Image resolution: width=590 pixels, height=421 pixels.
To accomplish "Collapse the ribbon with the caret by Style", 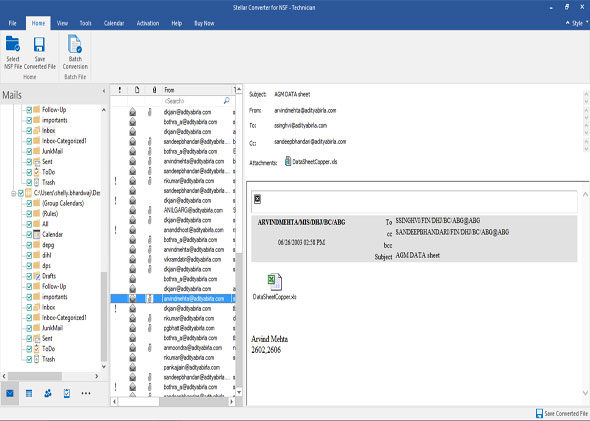I will [567, 23].
